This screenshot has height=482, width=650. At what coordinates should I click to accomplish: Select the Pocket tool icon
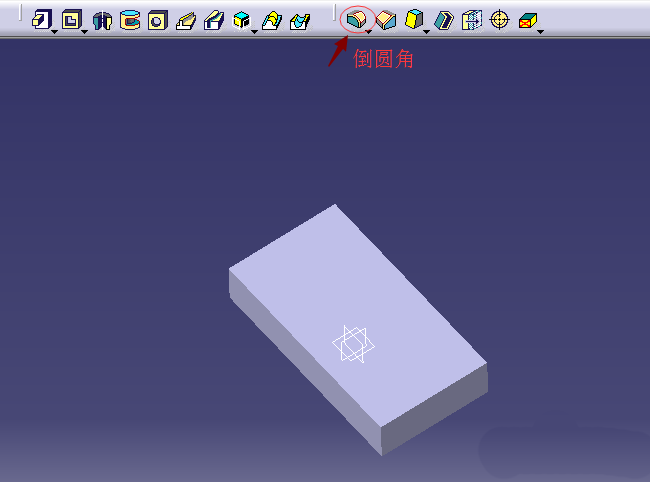71,19
